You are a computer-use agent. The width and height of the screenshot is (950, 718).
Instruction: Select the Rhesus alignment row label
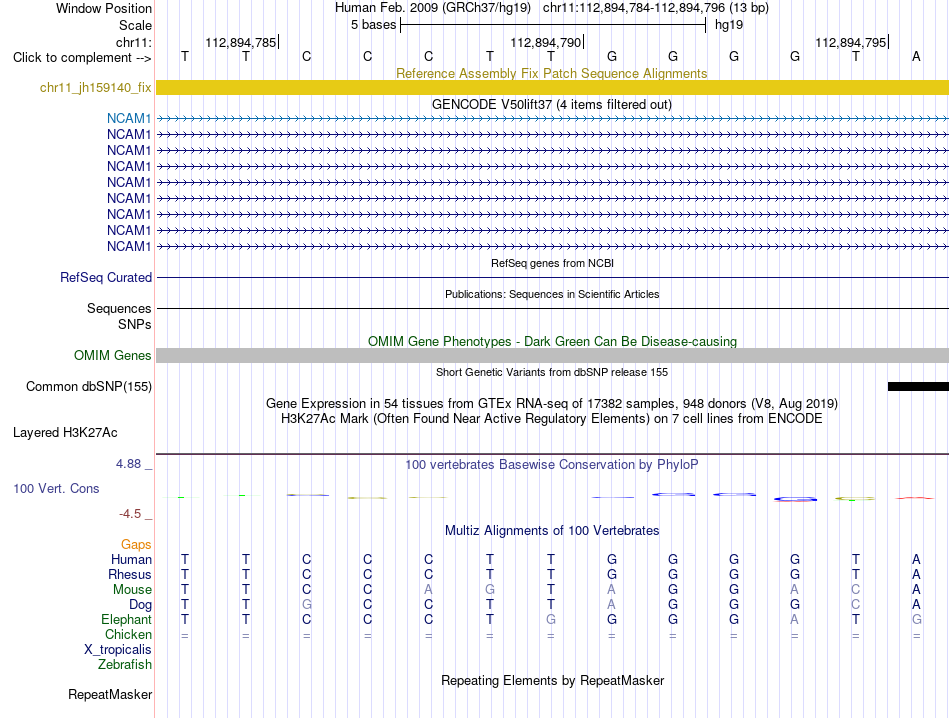pos(130,574)
